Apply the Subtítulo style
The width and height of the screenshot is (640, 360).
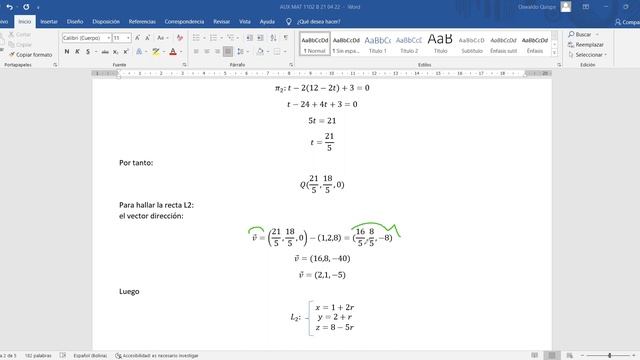click(x=472, y=44)
